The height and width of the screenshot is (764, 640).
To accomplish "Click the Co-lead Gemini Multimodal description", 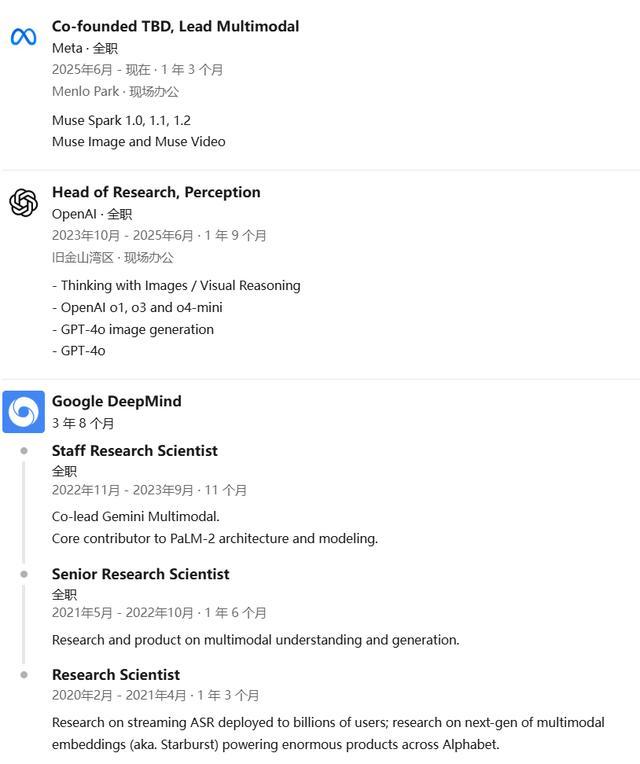I will point(135,516).
